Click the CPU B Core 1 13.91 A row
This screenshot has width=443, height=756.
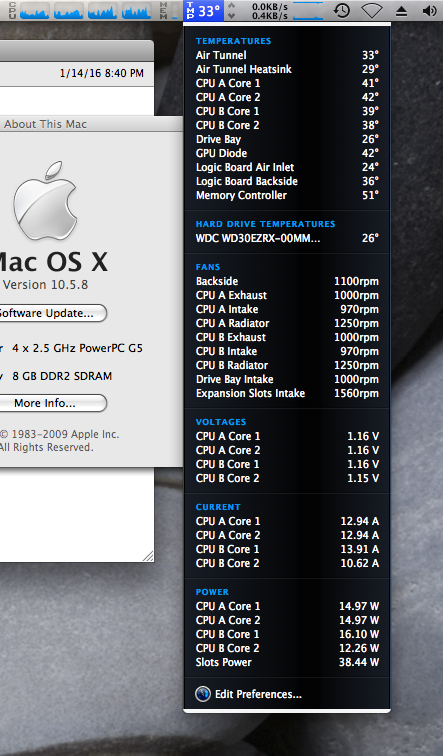pos(287,549)
